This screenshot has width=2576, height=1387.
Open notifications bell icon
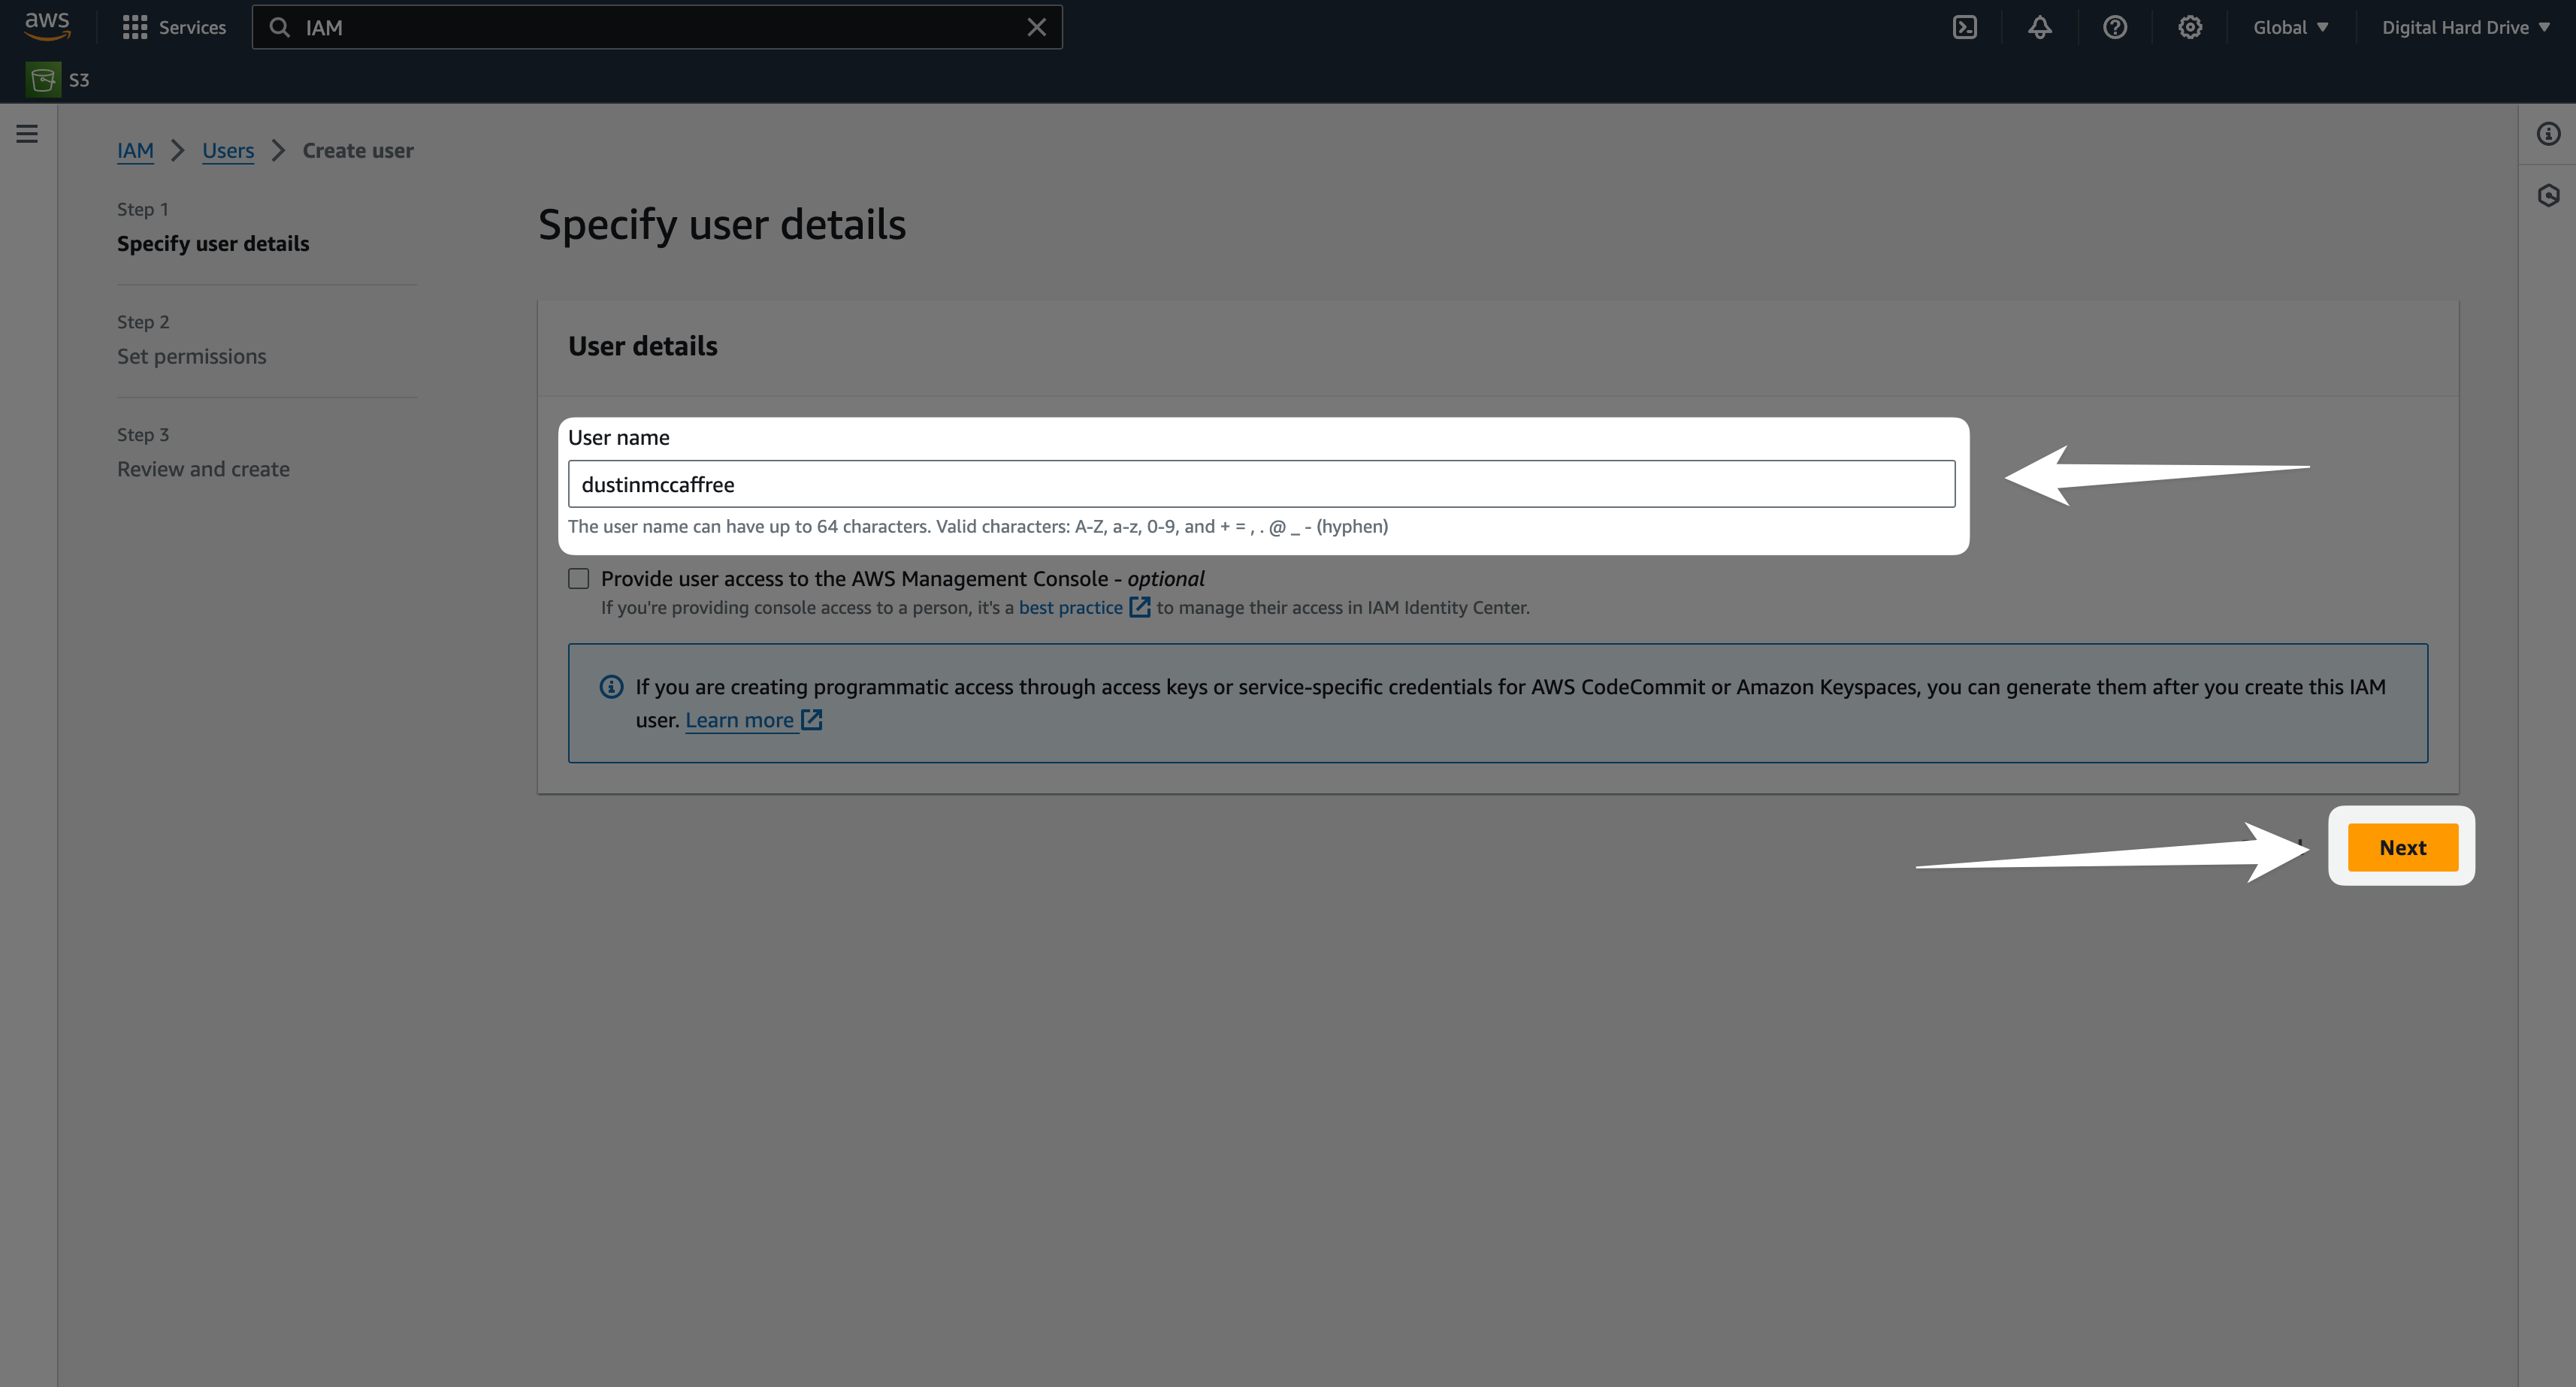2039,27
